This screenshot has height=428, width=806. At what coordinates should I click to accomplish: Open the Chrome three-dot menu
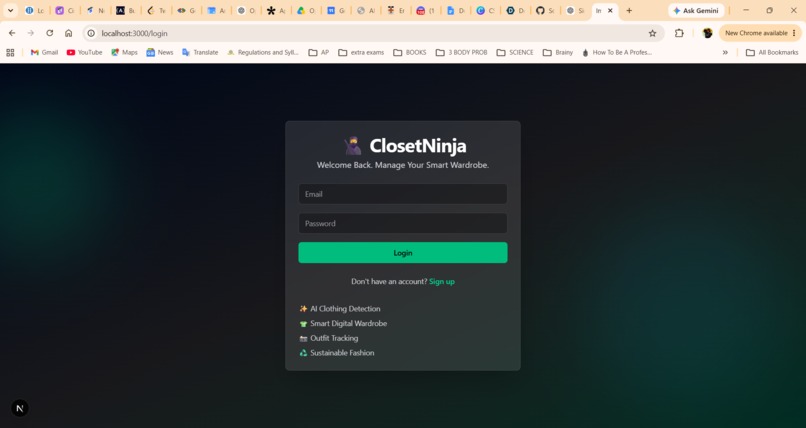794,33
